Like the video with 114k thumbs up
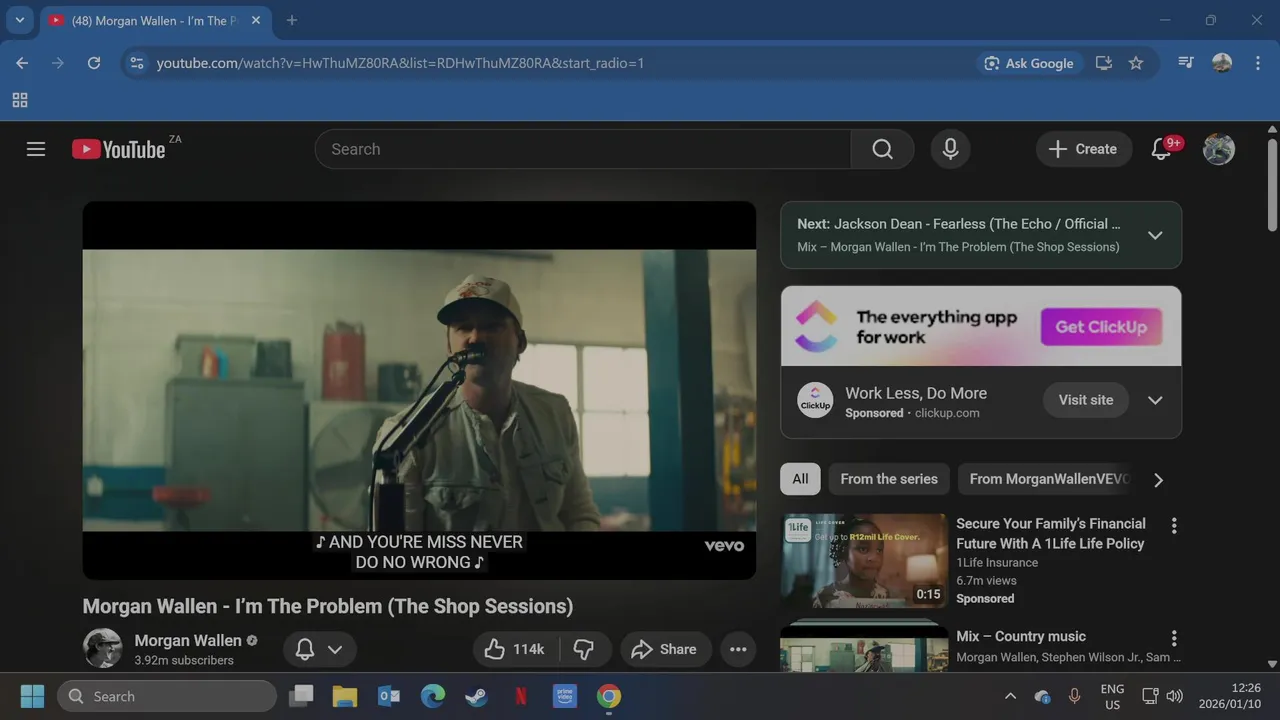Viewport: 1280px width, 720px height. pyautogui.click(x=516, y=649)
